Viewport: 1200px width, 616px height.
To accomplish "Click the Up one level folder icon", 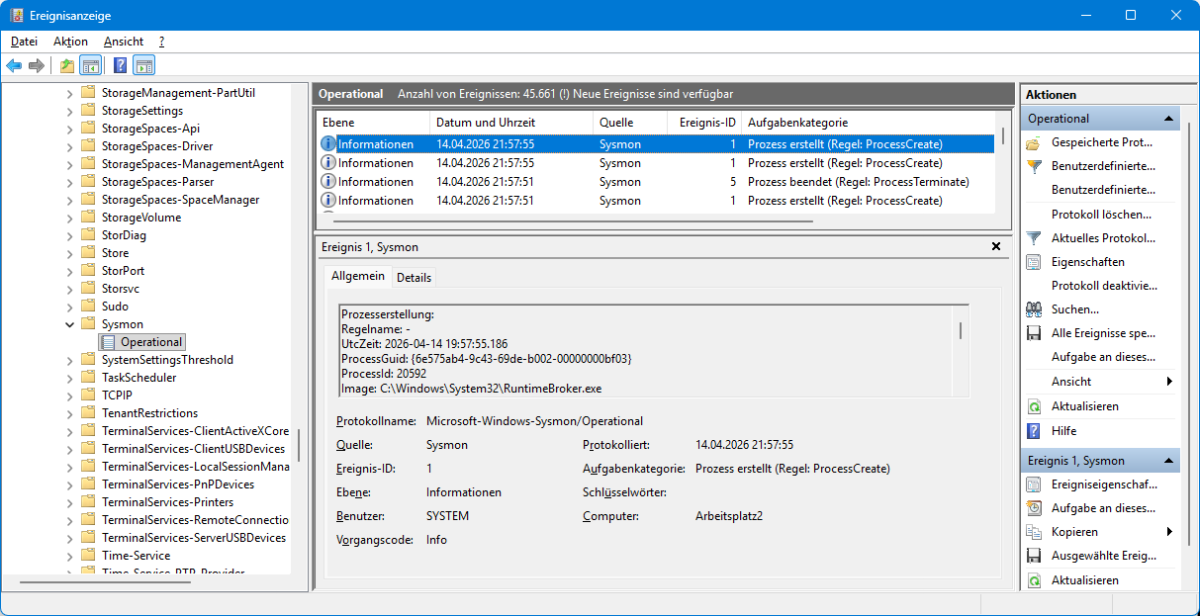I will [x=67, y=66].
